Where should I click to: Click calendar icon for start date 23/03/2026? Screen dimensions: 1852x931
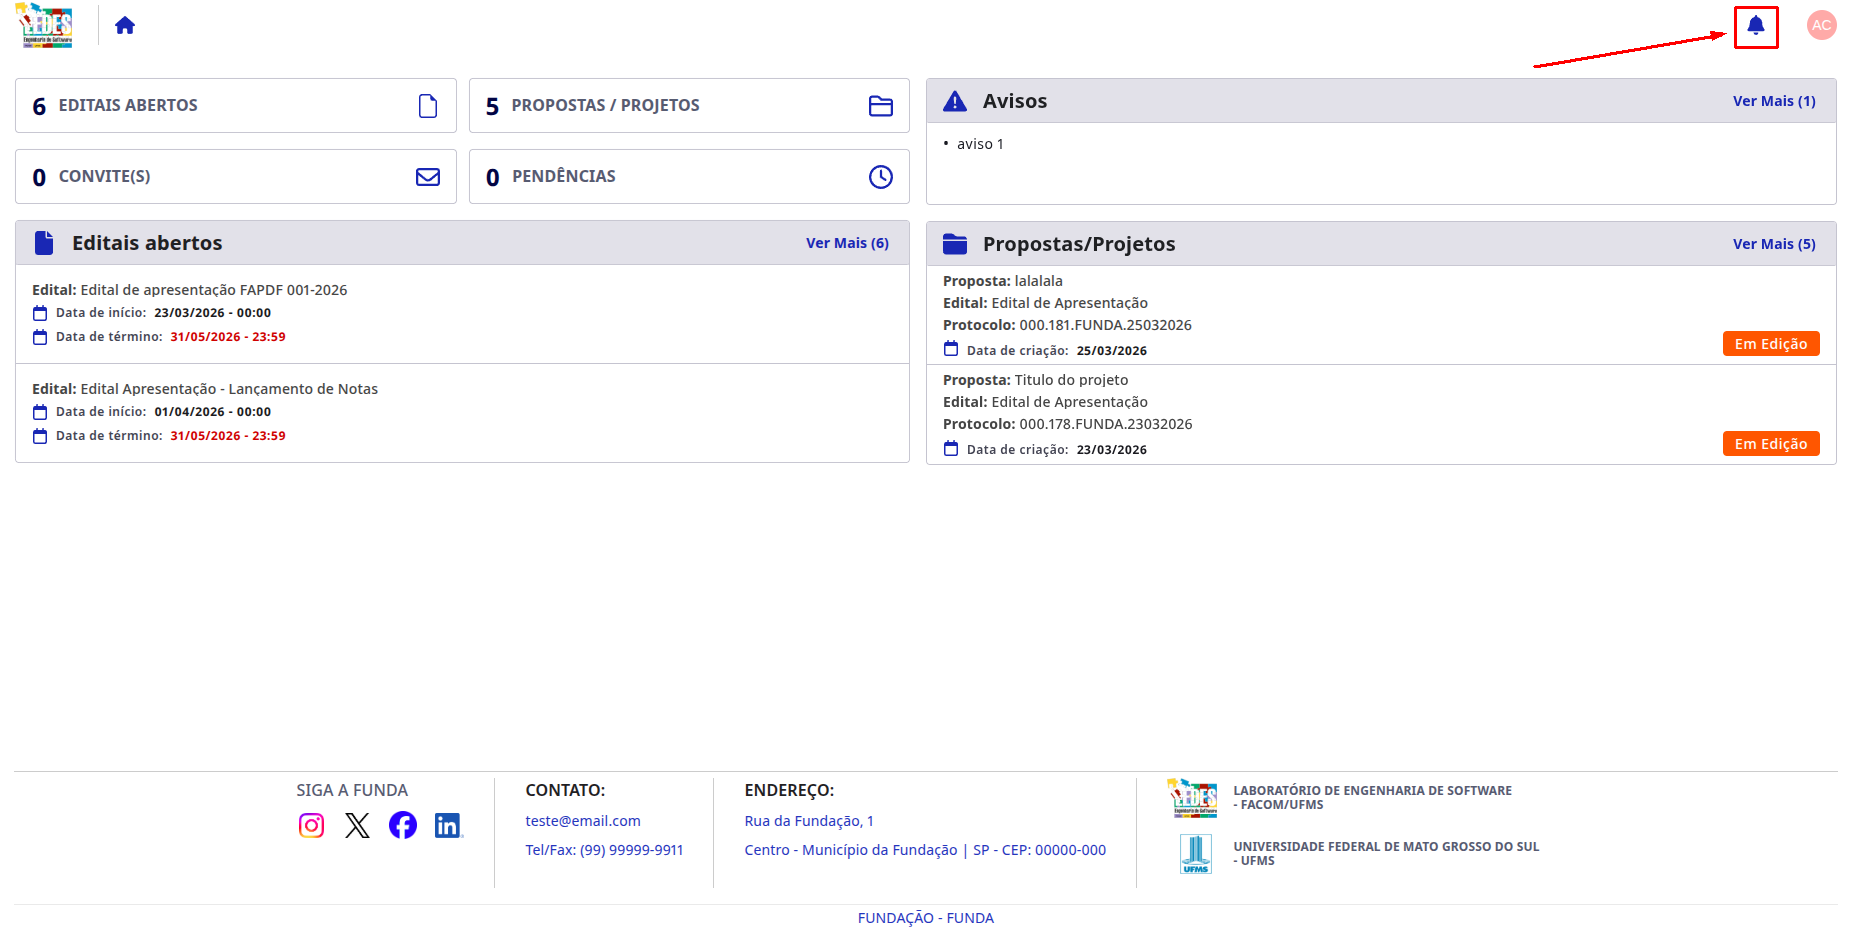tap(40, 313)
